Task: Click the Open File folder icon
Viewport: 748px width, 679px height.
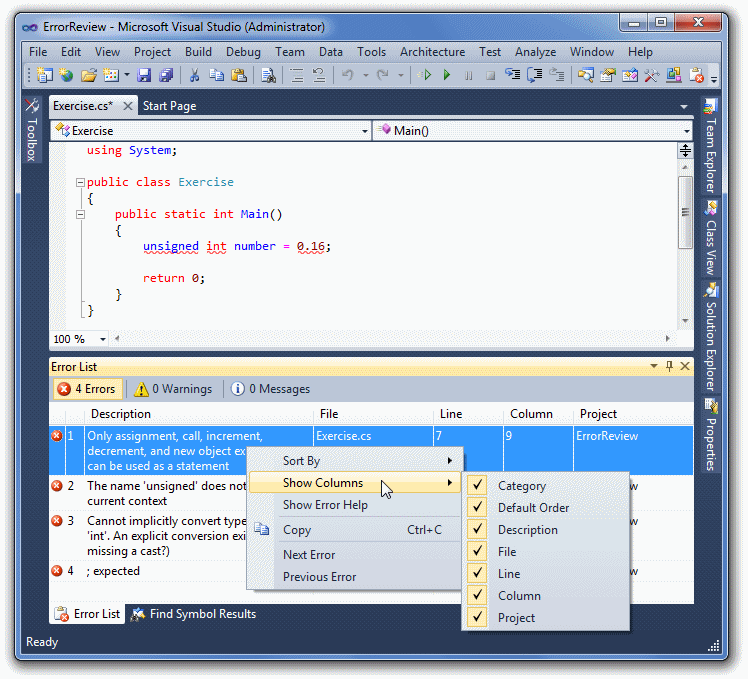Action: click(x=89, y=75)
